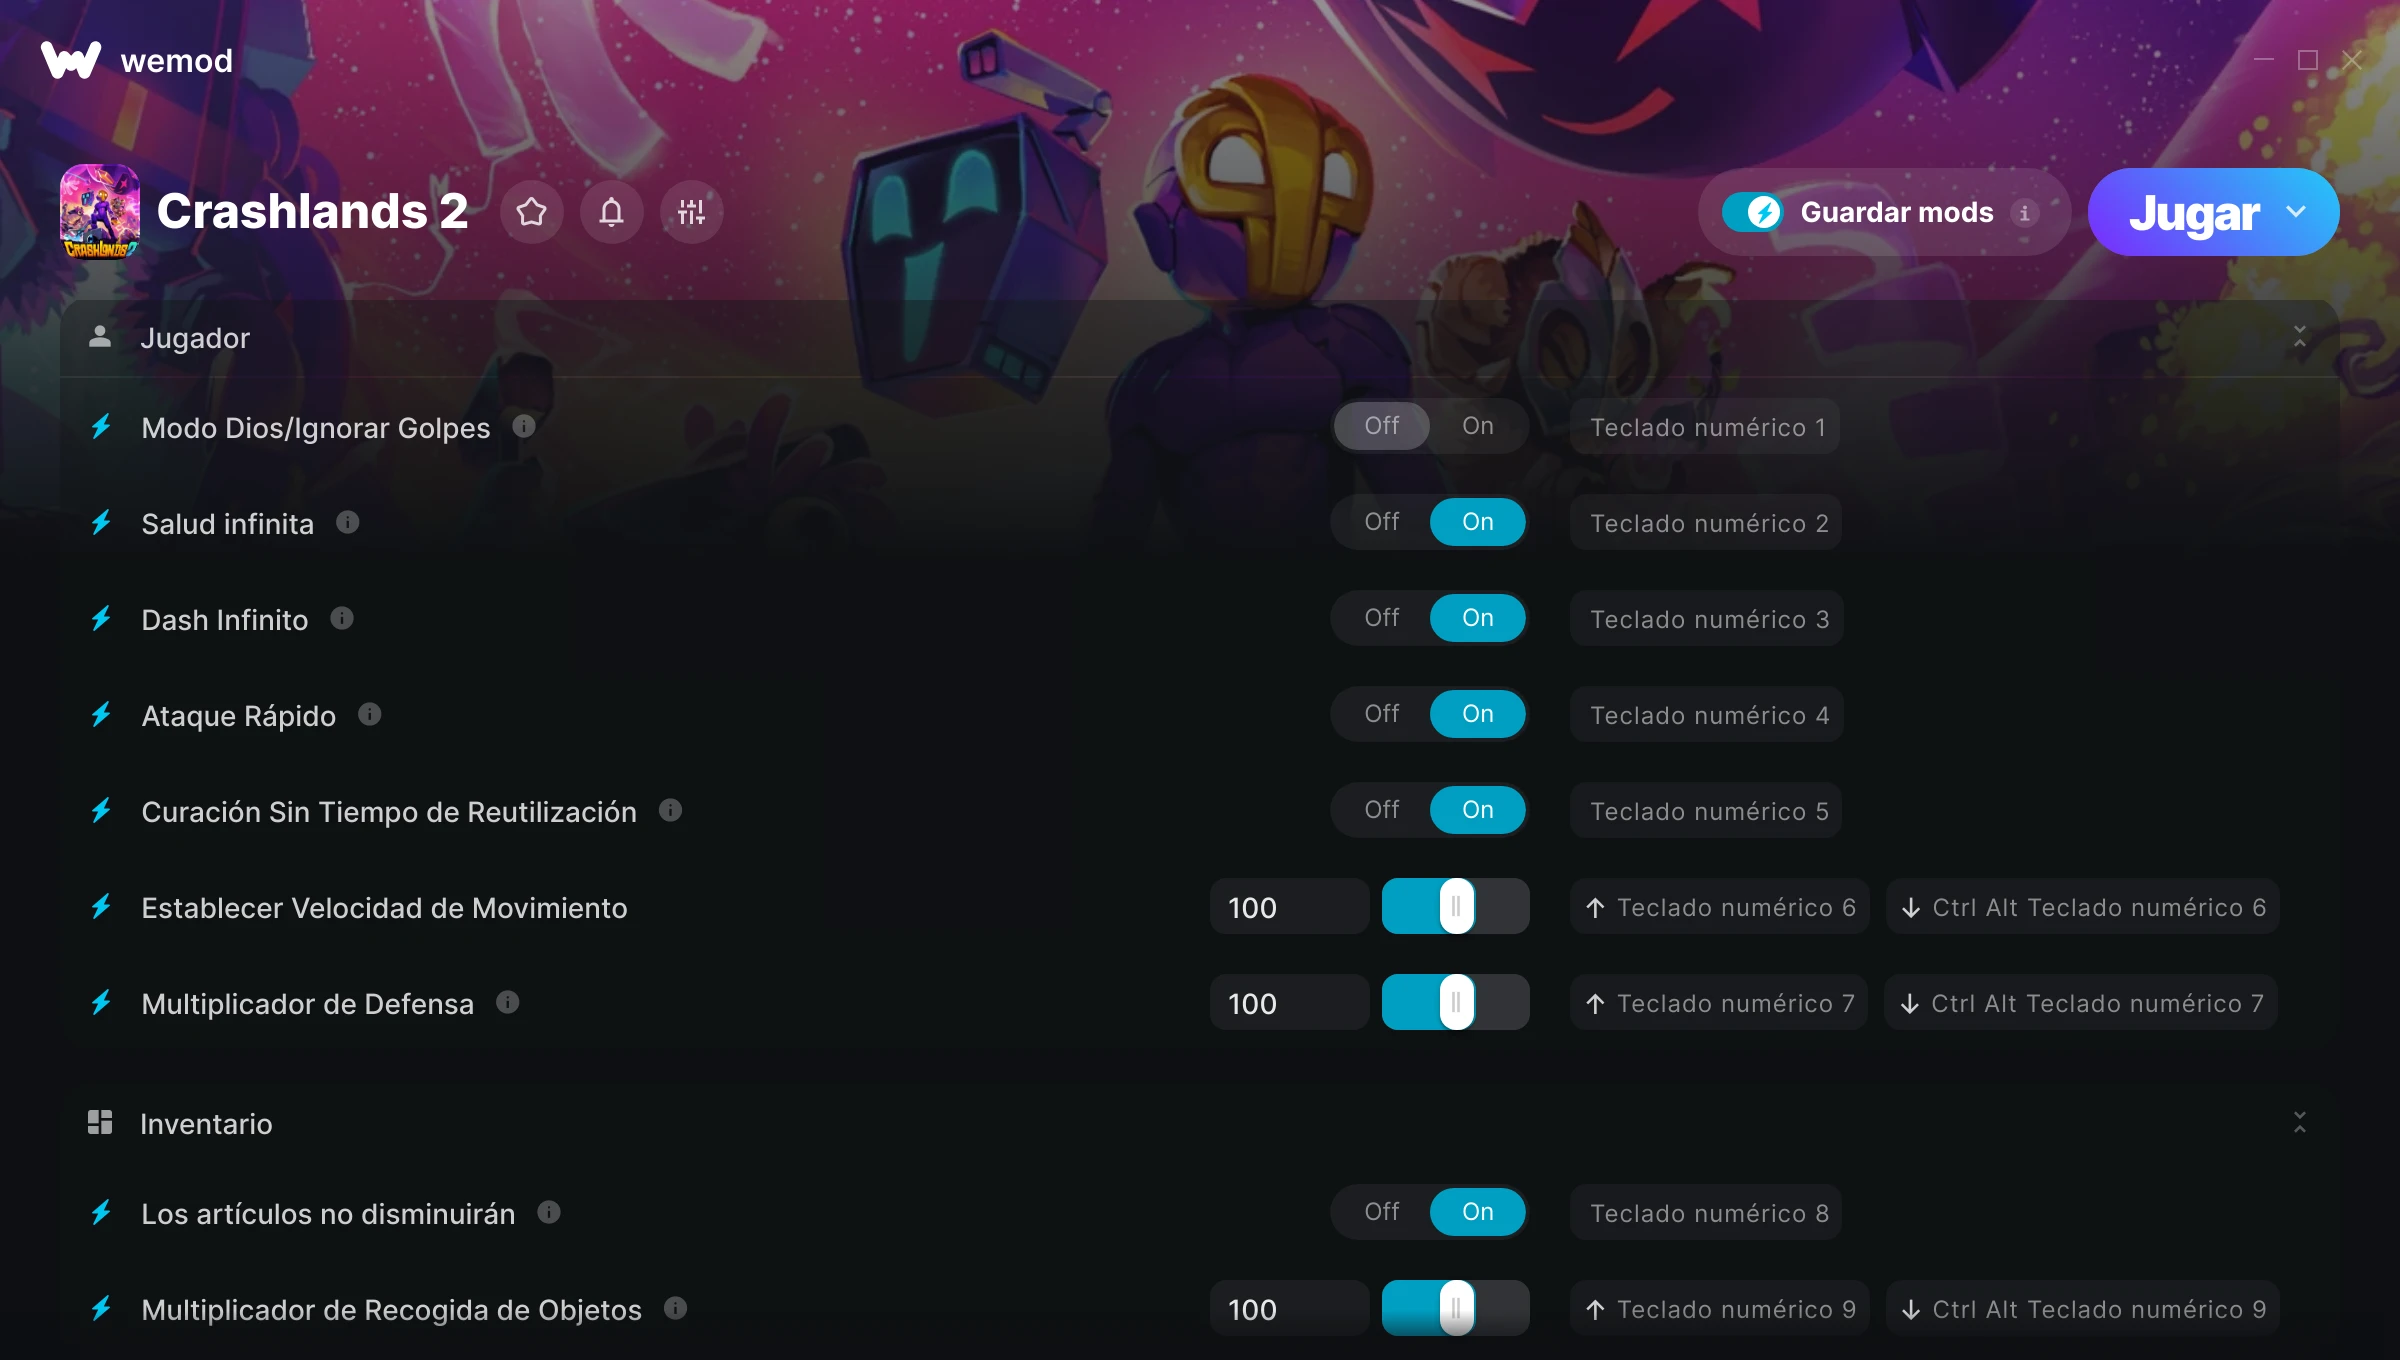Screen dimensions: 2400x1360
Task: Open the Jugar button dropdown arrow
Action: point(2296,212)
